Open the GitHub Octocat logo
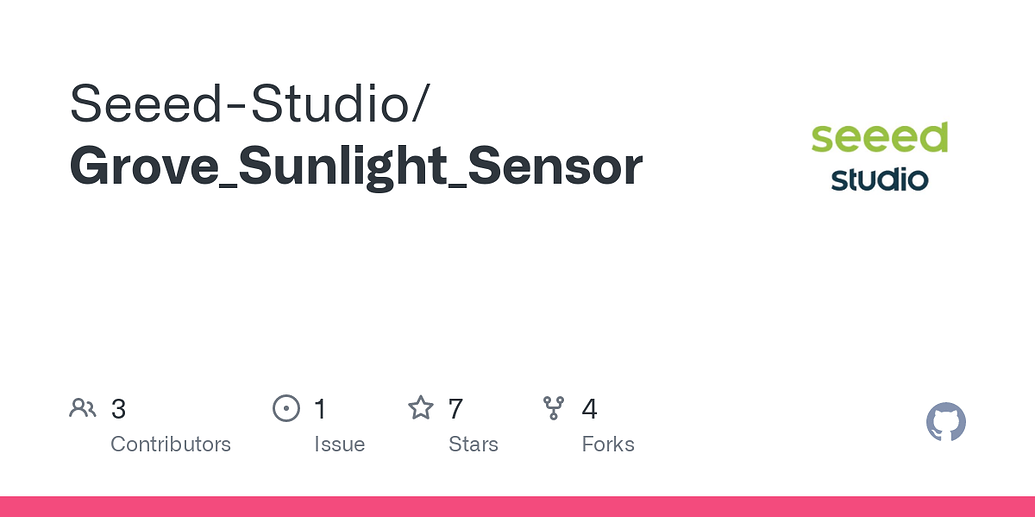The width and height of the screenshot is (1035, 517). pos(946,422)
